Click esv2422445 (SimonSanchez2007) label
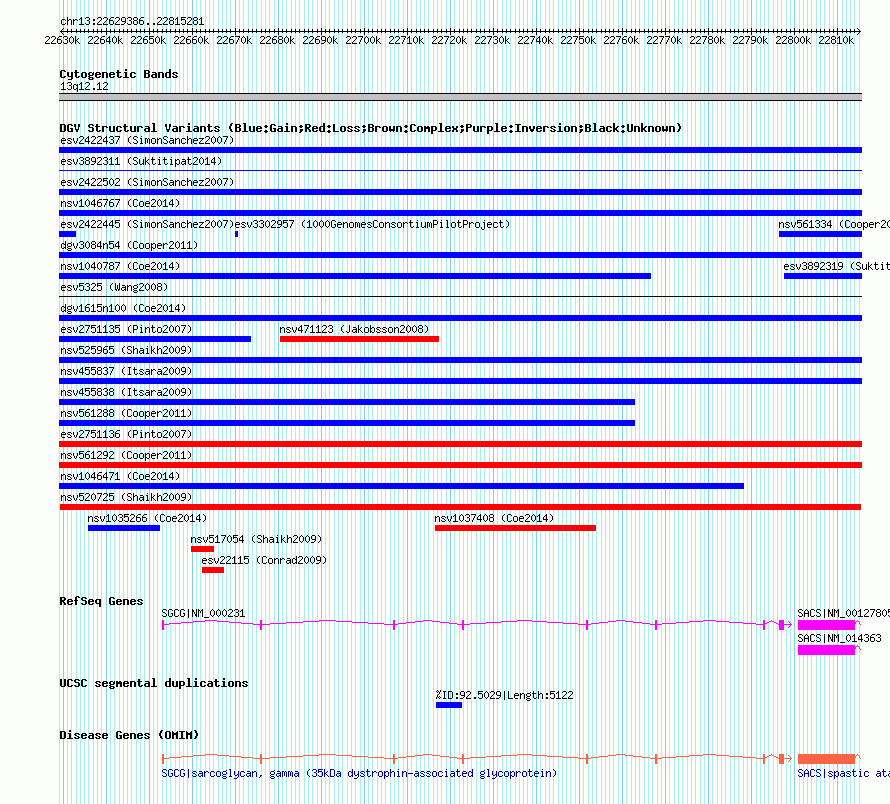This screenshot has height=804, width=890. click(147, 224)
